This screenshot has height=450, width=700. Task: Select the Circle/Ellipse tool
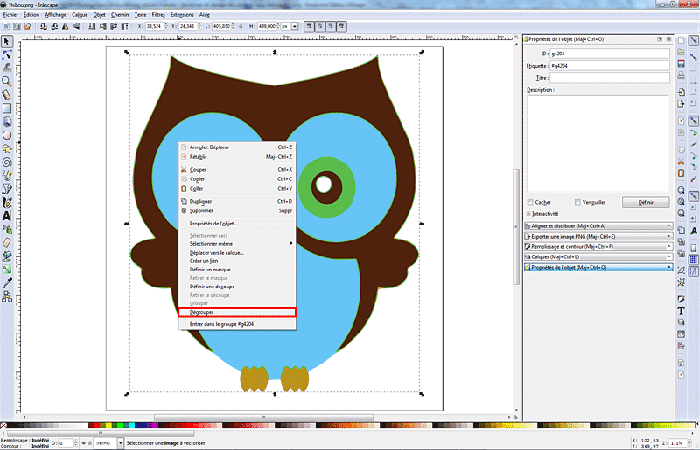click(x=7, y=134)
